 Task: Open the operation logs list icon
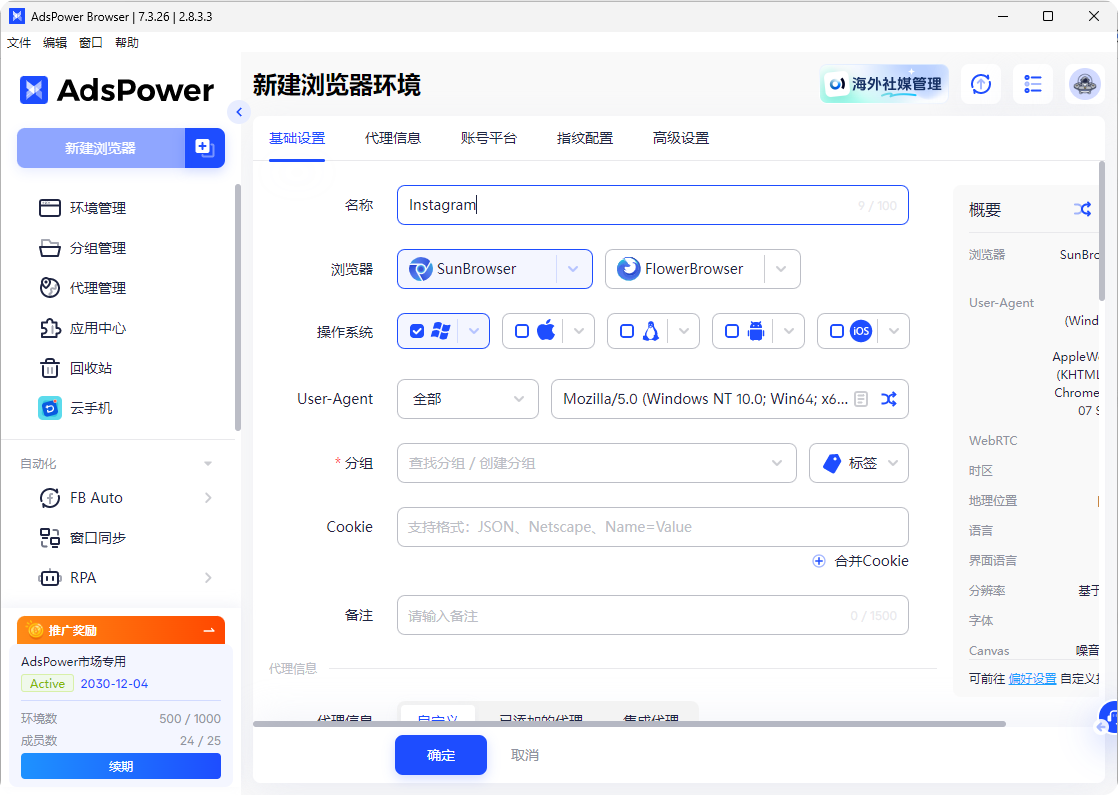coord(1033,84)
